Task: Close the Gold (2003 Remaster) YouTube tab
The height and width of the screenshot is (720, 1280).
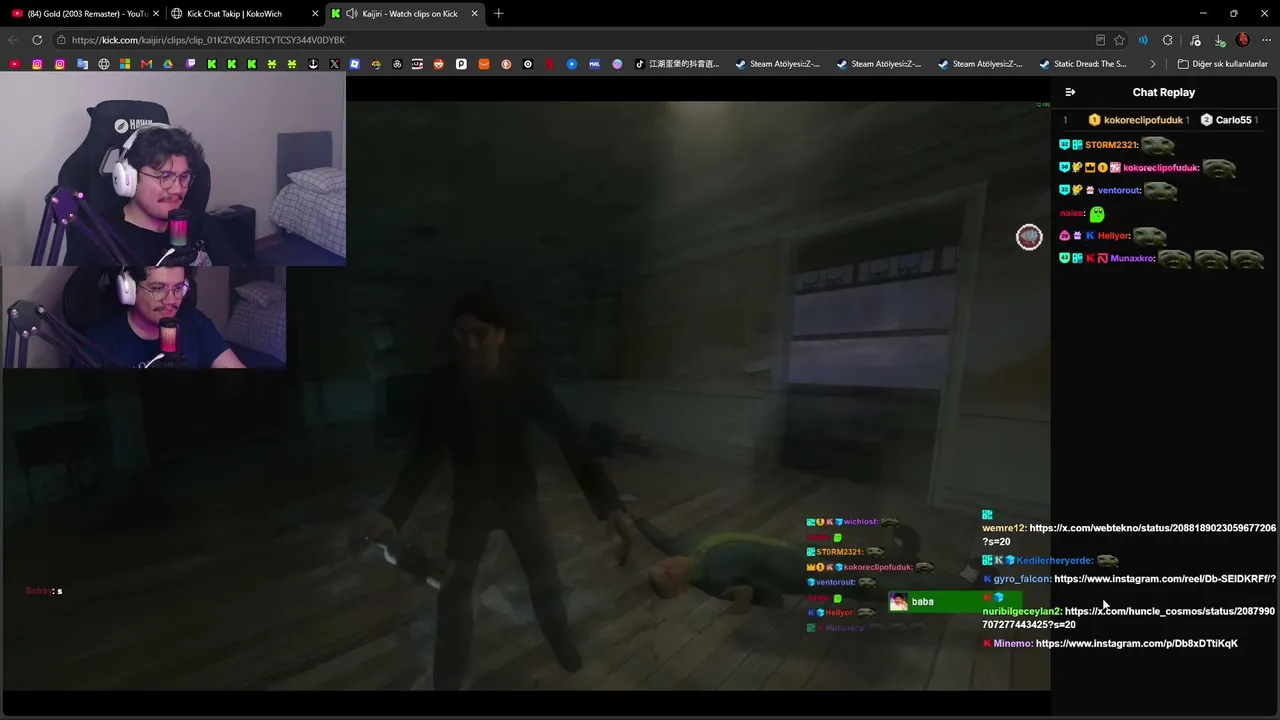Action: coord(155,13)
